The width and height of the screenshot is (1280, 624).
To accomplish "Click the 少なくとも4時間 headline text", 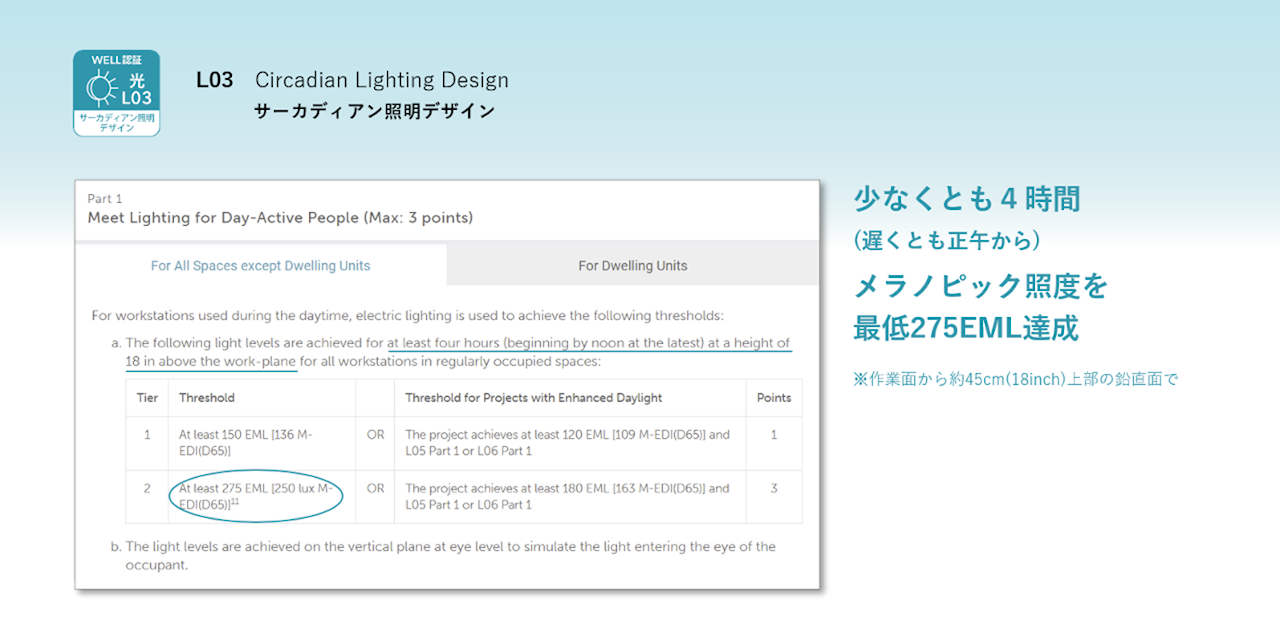I will point(967,199).
